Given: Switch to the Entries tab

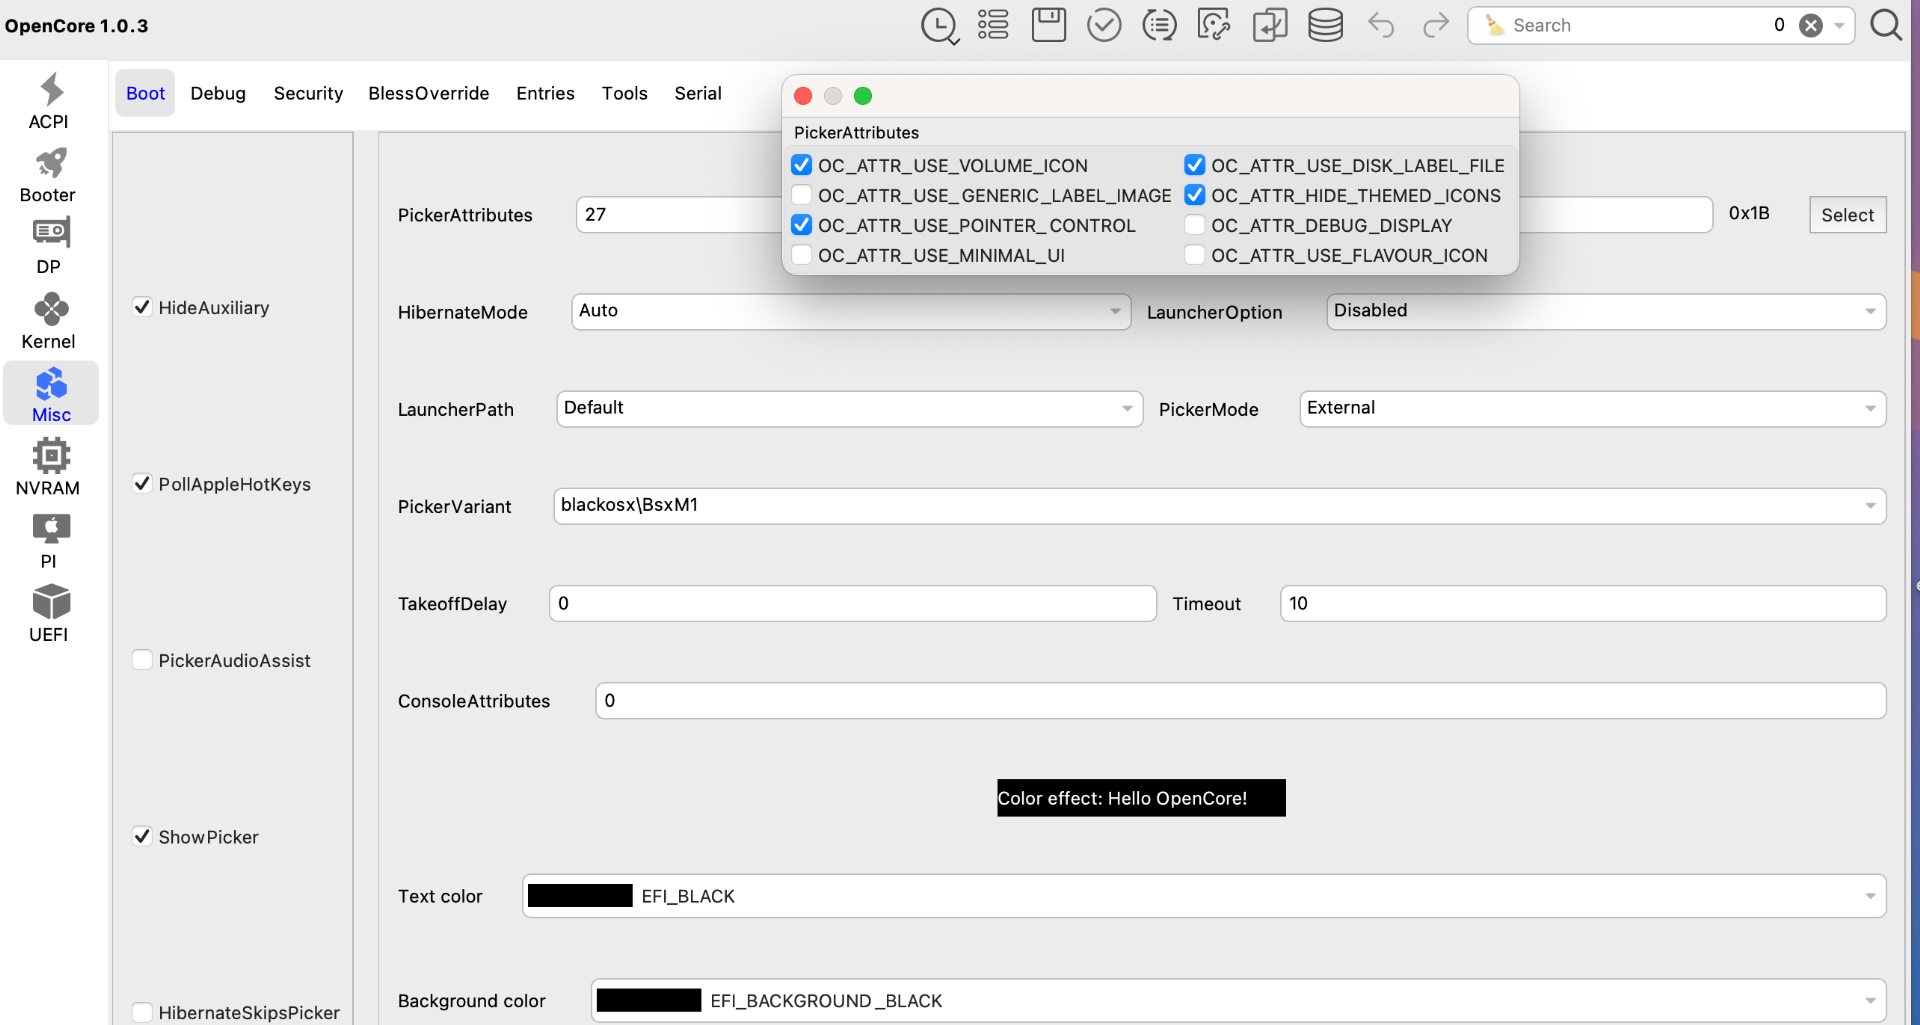Looking at the screenshot, I should coord(545,93).
